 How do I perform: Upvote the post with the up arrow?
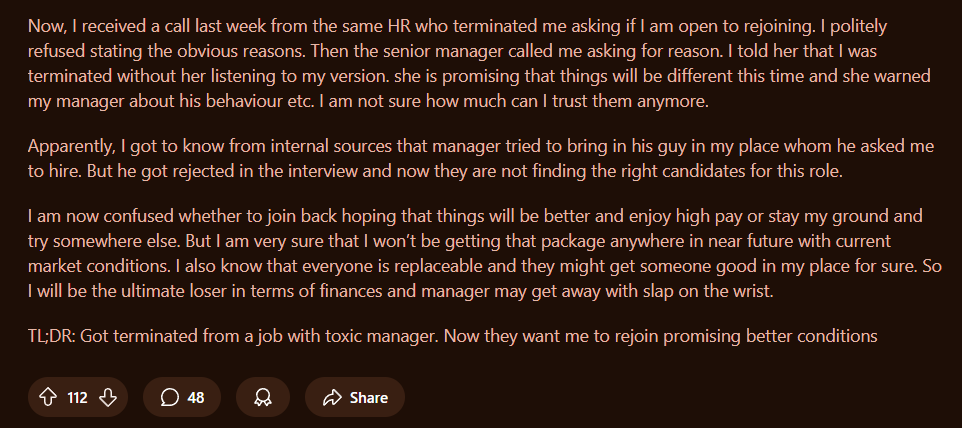[47, 397]
